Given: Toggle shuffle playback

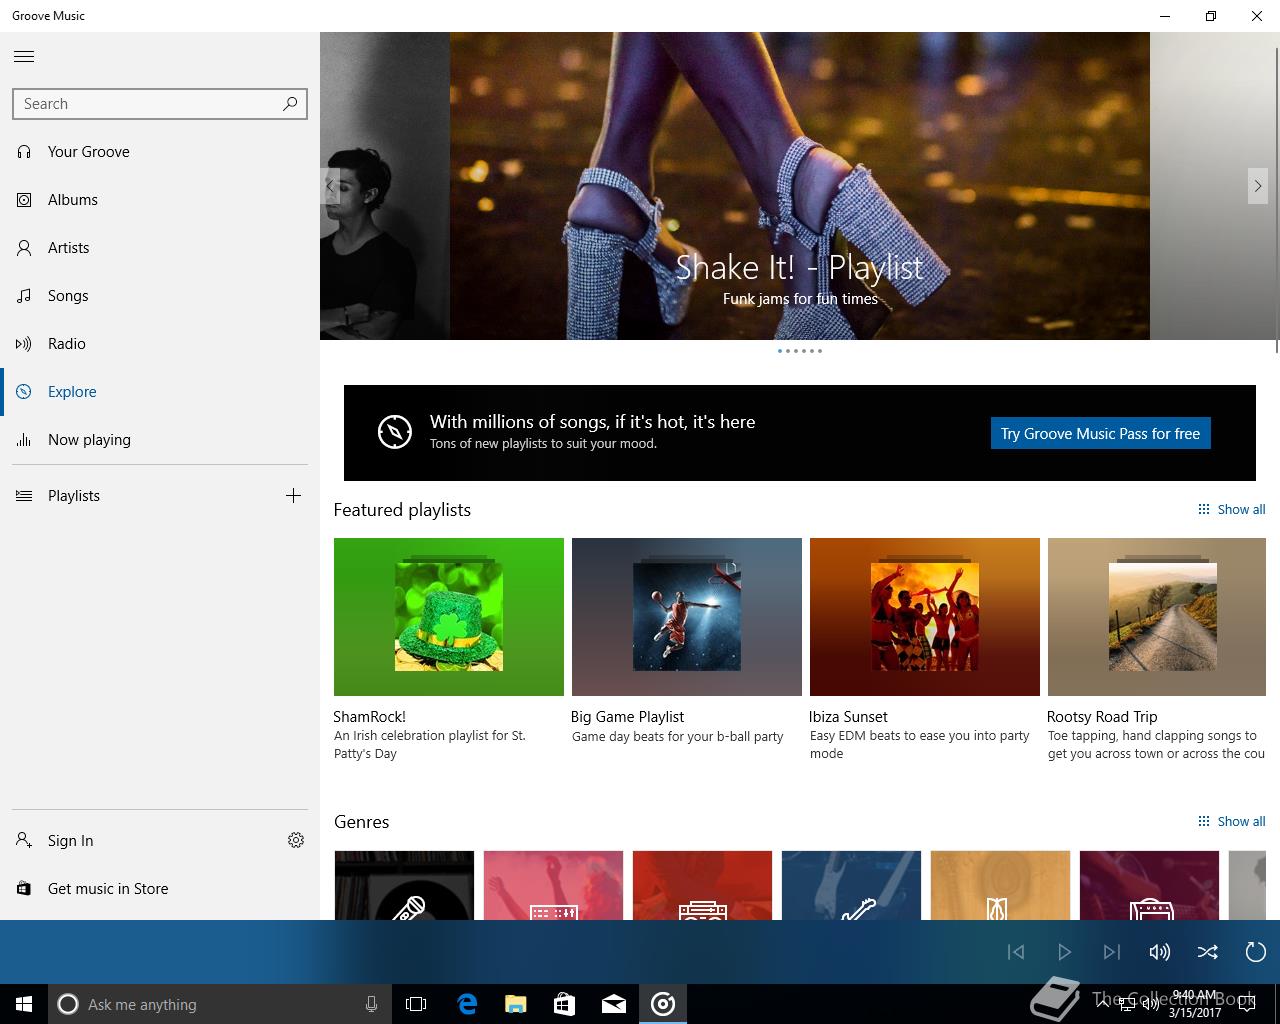Looking at the screenshot, I should (x=1208, y=952).
